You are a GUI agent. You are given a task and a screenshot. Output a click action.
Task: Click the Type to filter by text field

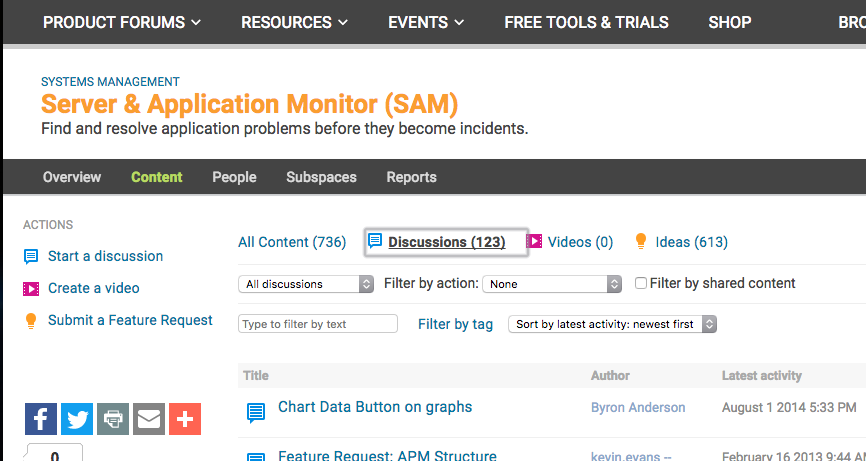[x=318, y=324]
